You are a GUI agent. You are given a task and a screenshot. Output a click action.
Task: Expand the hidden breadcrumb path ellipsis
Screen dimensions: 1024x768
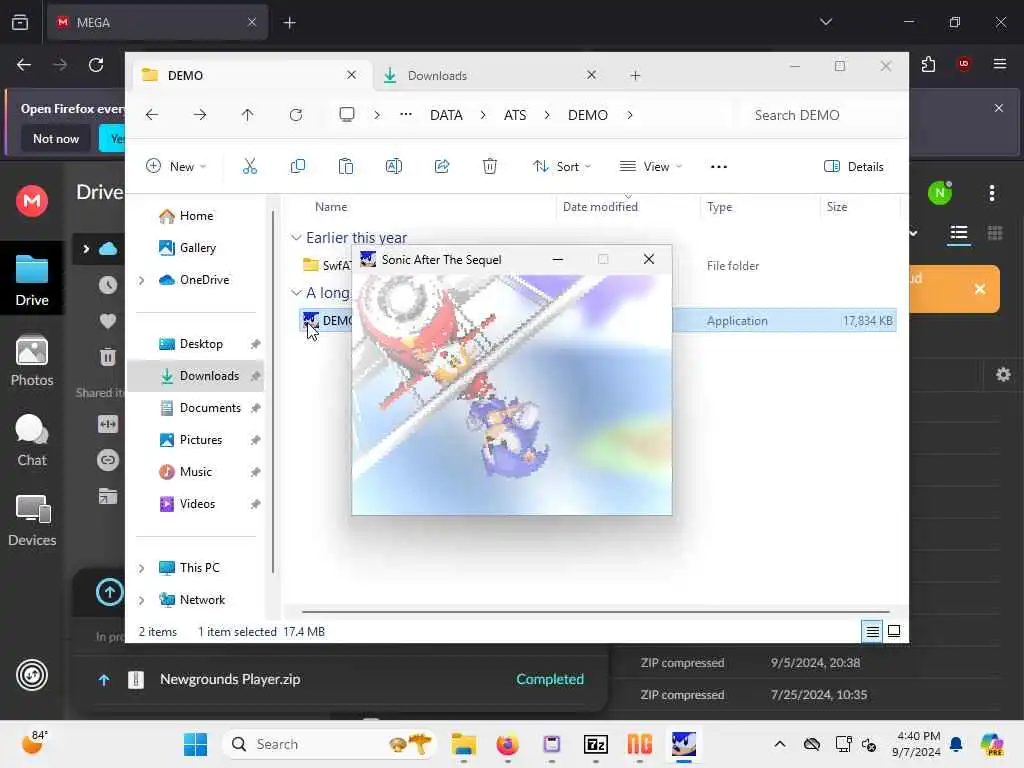406,115
